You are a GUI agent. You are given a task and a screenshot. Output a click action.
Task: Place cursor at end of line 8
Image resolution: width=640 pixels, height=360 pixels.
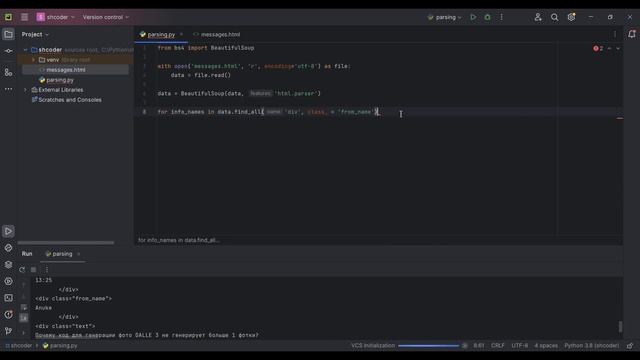379,112
